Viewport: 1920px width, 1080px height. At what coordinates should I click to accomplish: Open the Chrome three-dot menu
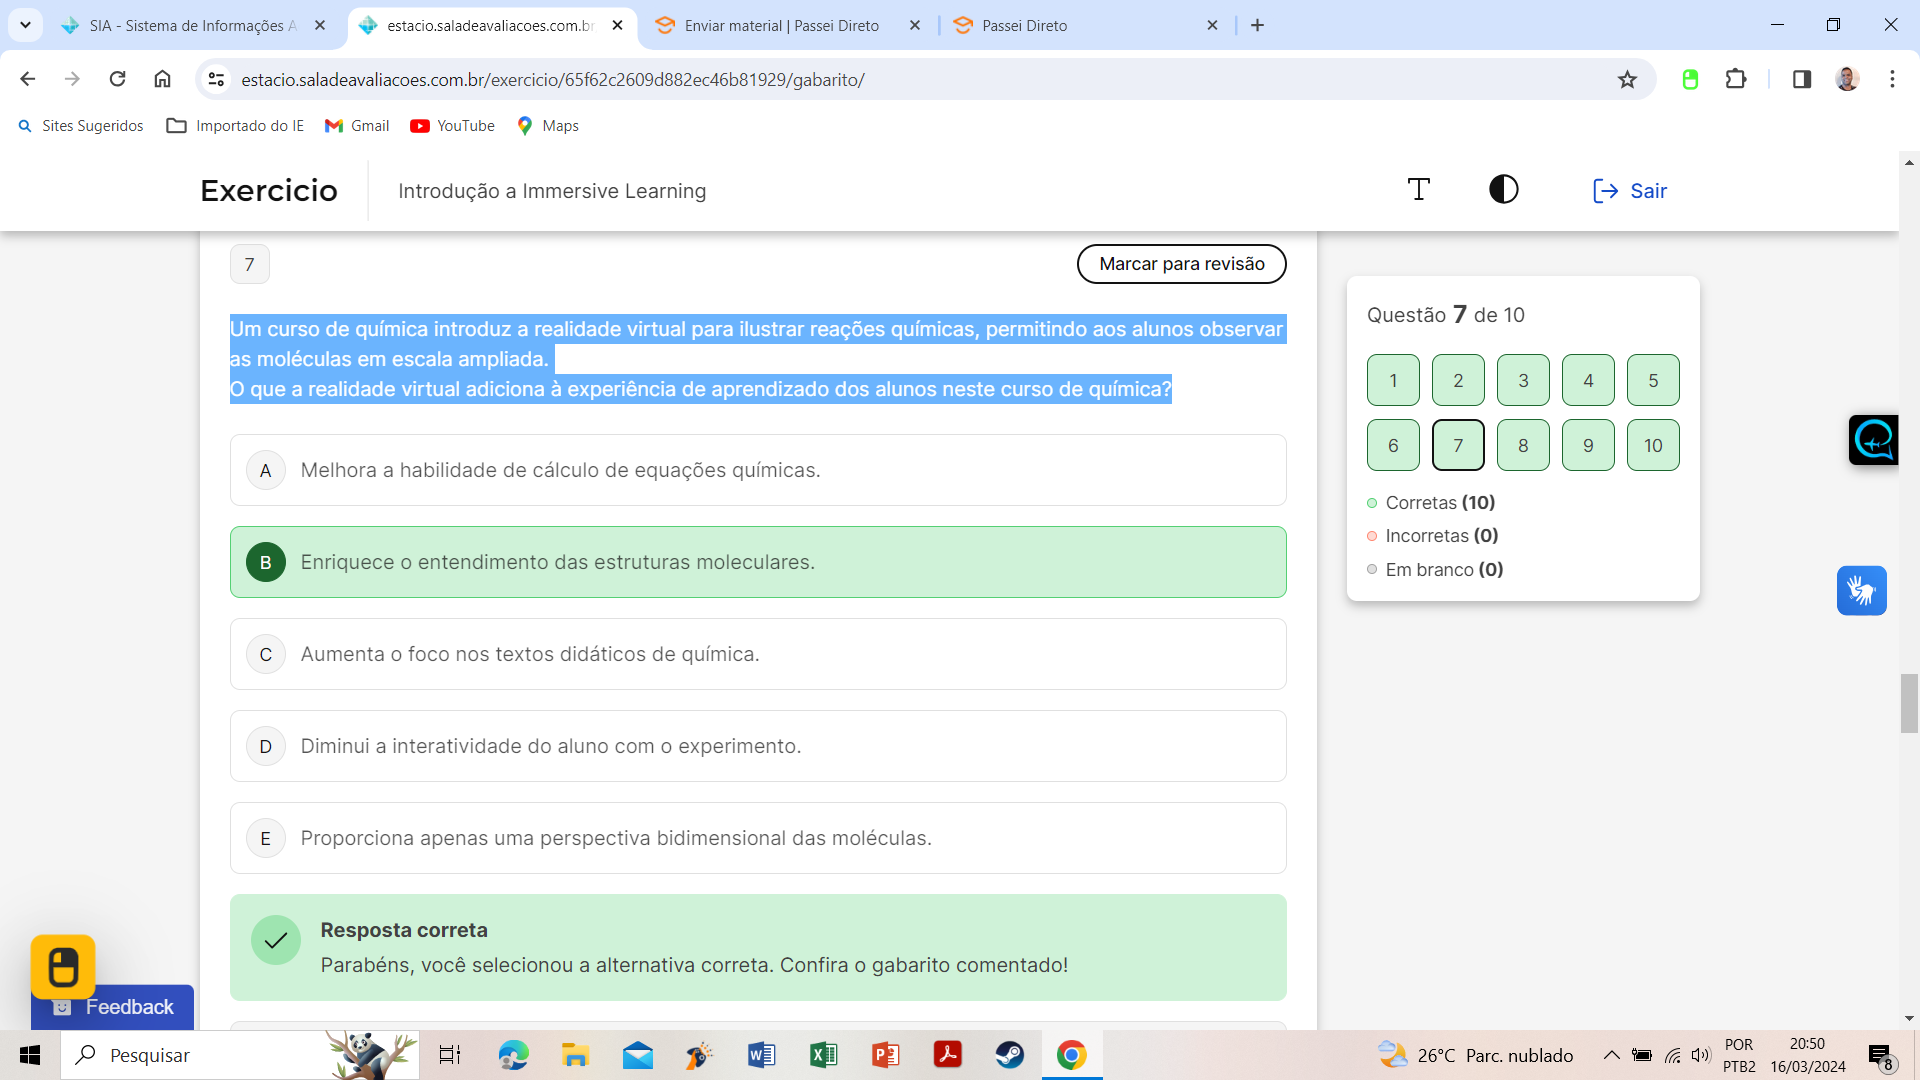(1892, 80)
